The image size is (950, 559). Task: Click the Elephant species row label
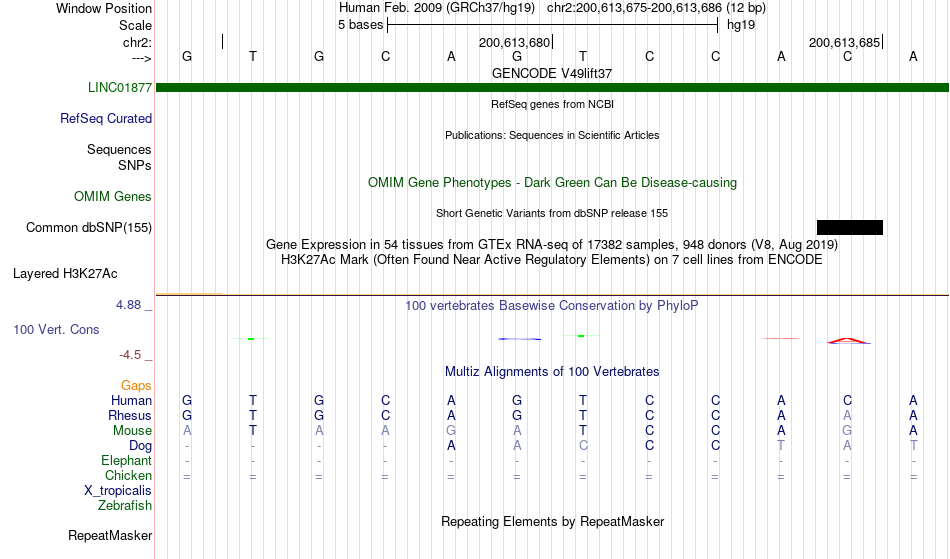pyautogui.click(x=127, y=460)
